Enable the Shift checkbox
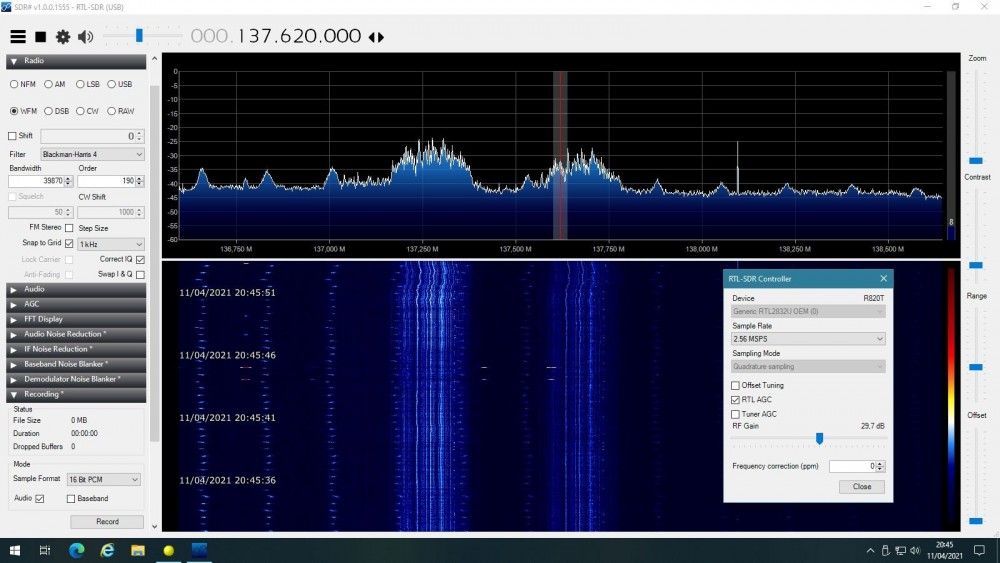1000x563 pixels. click(x=12, y=136)
